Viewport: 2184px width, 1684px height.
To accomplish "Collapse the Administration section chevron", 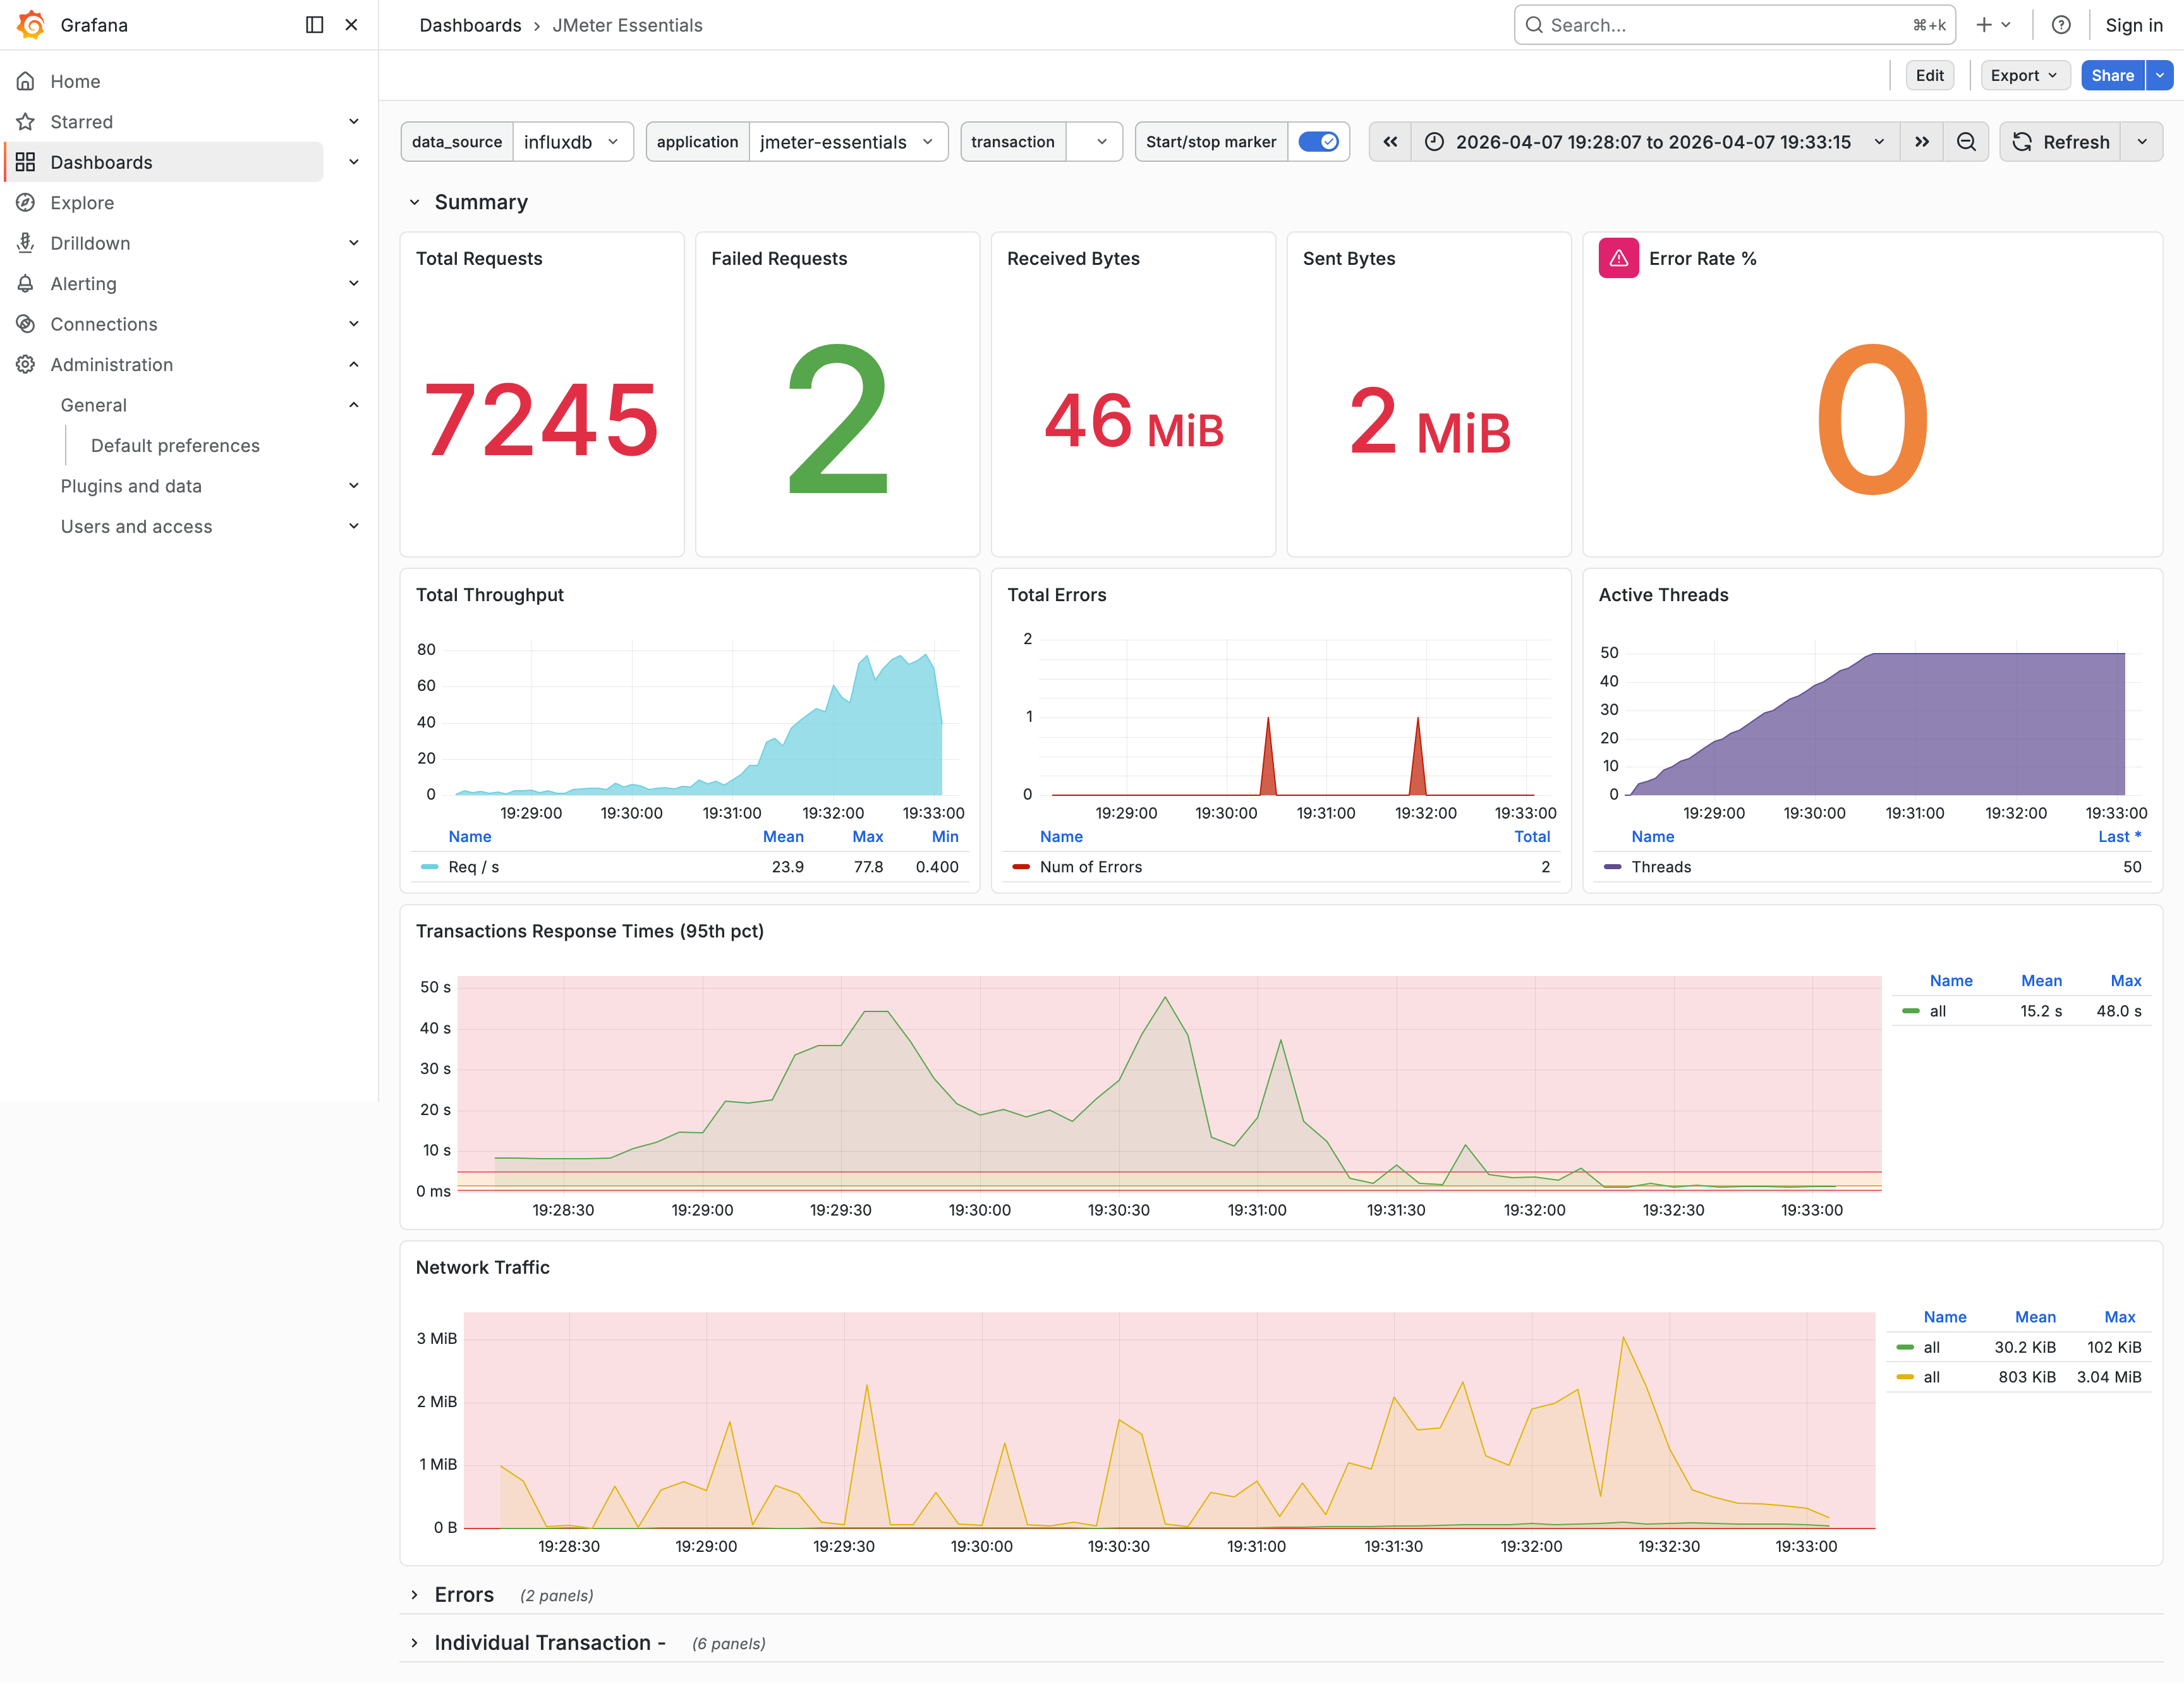I will coord(353,365).
